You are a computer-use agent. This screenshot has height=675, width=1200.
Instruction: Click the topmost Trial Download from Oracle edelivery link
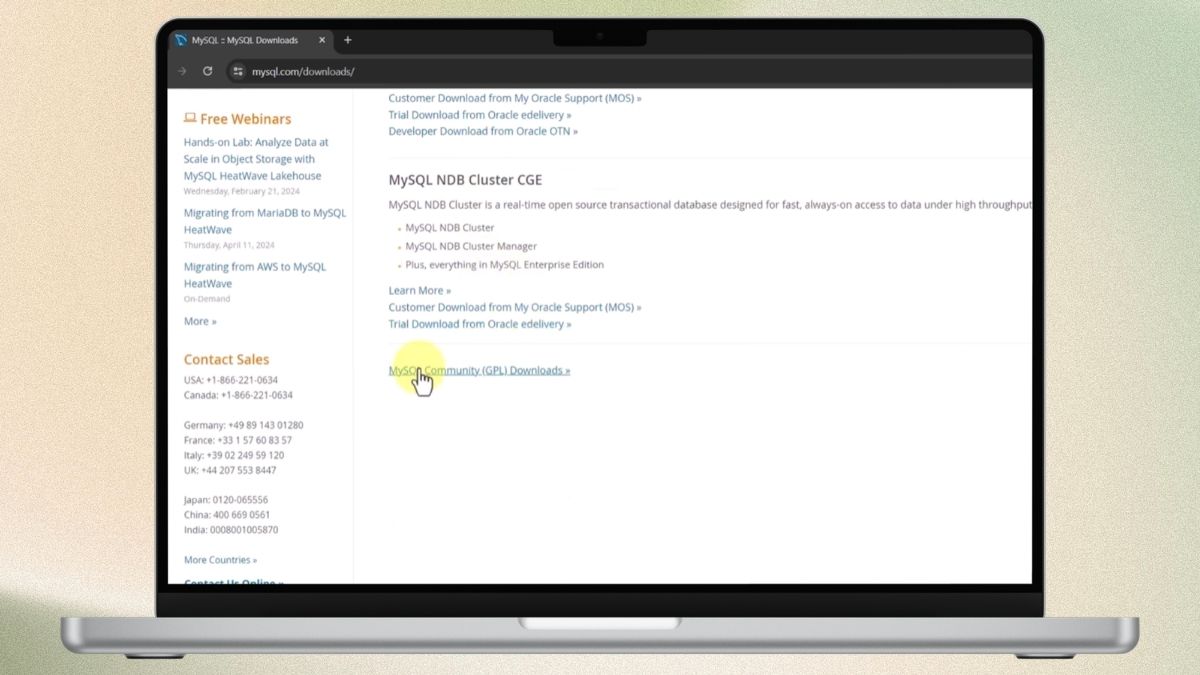[480, 115]
